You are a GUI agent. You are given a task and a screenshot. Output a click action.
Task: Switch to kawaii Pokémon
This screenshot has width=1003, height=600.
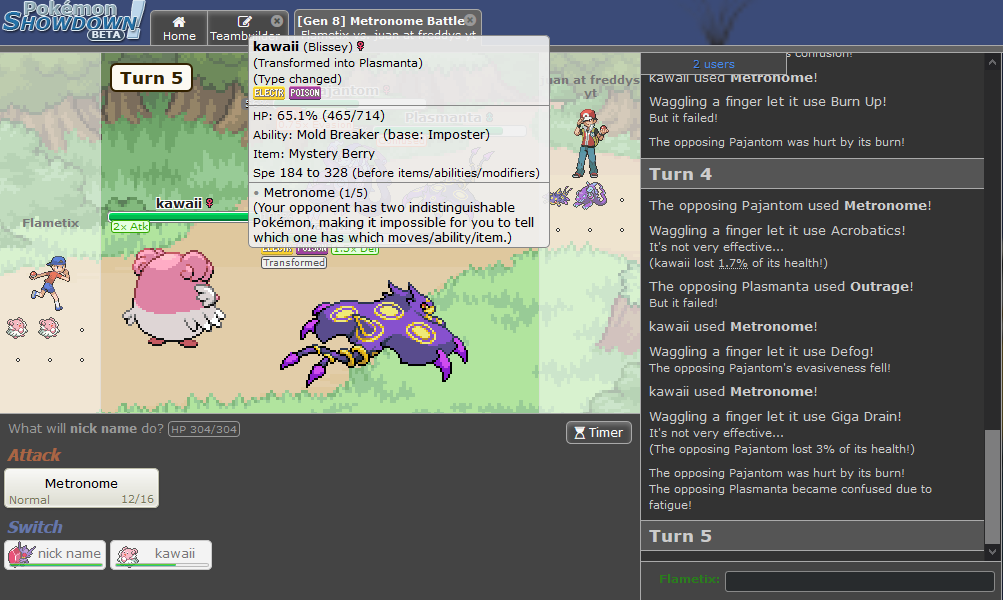161,554
